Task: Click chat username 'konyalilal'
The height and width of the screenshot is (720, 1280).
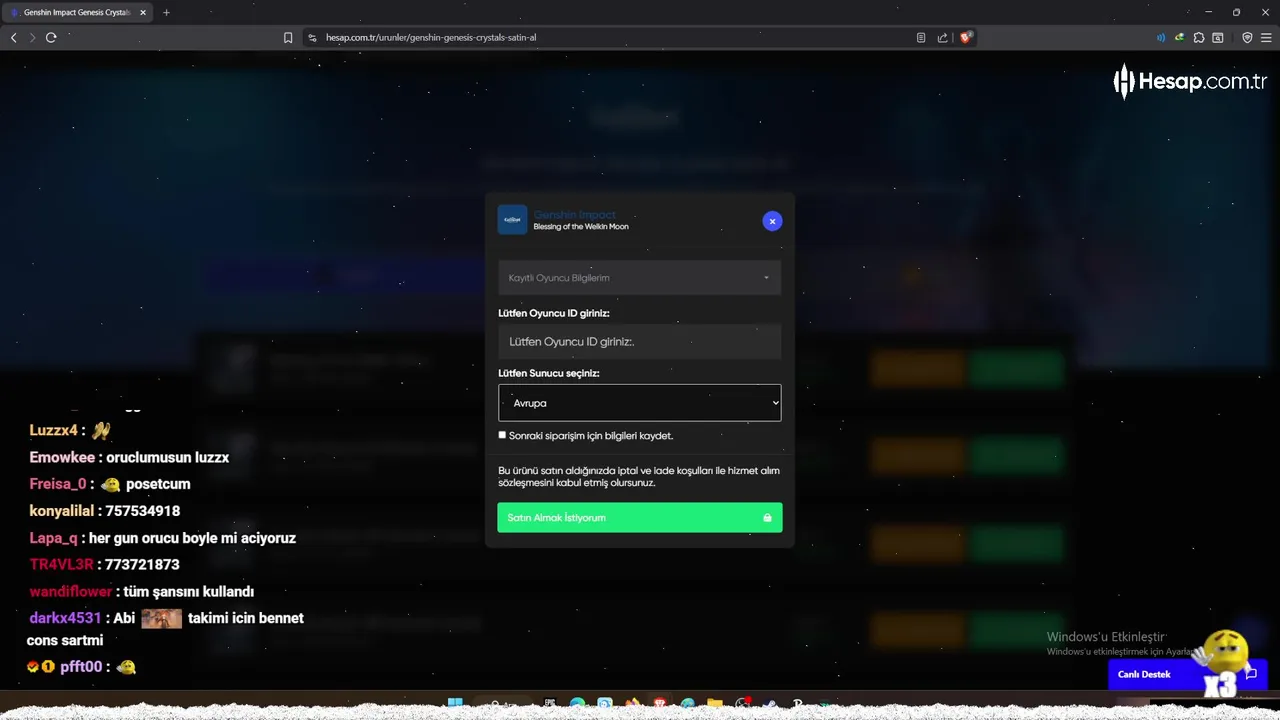Action: pyautogui.click(x=61, y=511)
